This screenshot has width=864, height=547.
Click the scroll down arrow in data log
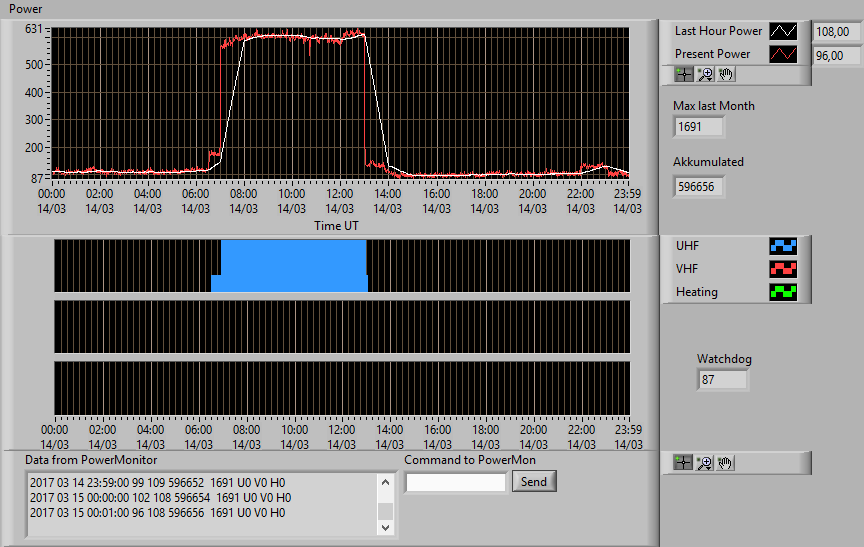[386, 528]
